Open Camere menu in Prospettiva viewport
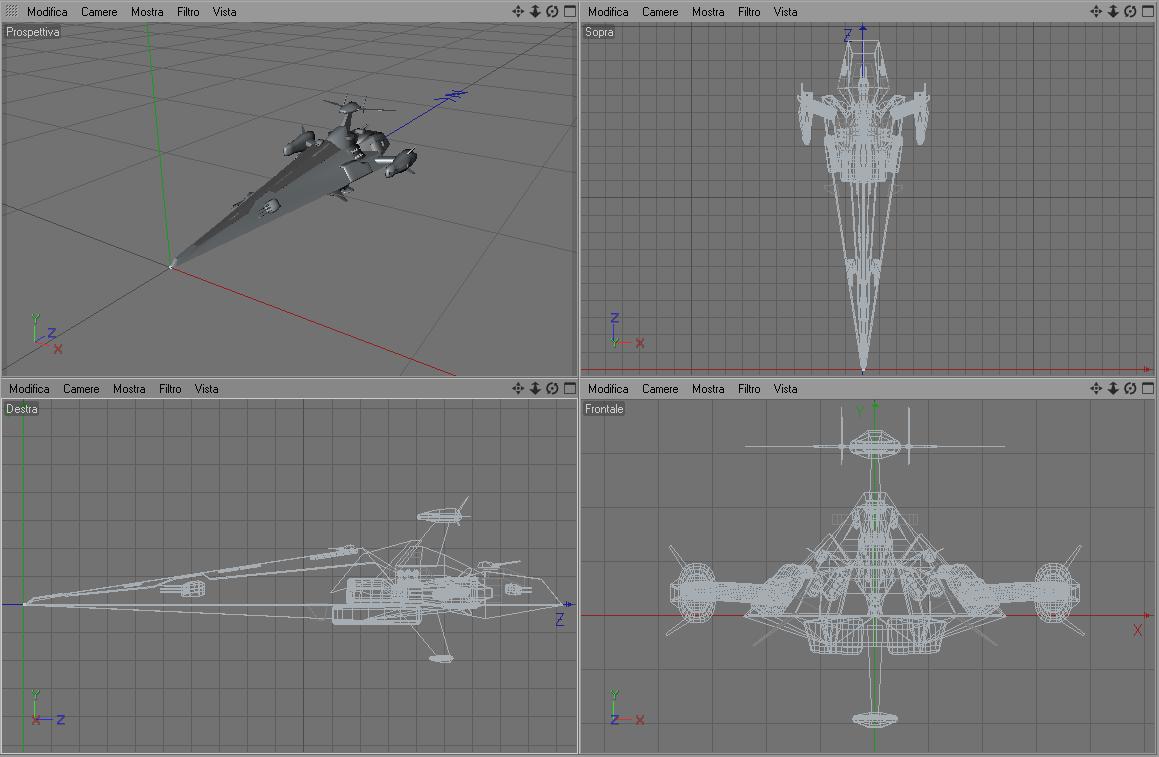This screenshot has height=757, width=1159. pos(99,12)
